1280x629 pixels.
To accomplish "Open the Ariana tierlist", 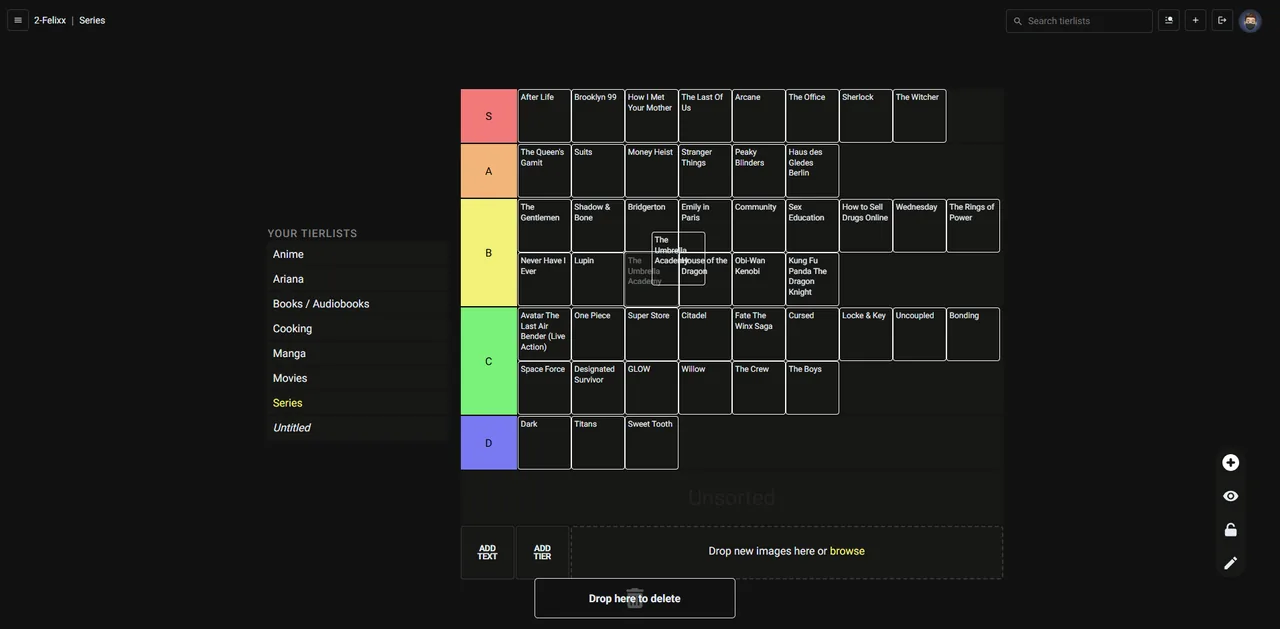I will [x=358, y=279].
